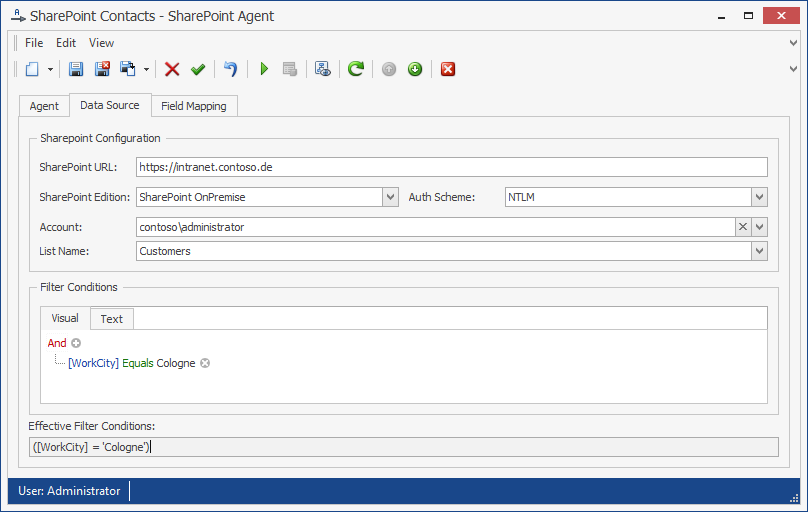The width and height of the screenshot is (808, 512).
Task: Click the preview diagram with eye icon
Action: click(x=323, y=69)
